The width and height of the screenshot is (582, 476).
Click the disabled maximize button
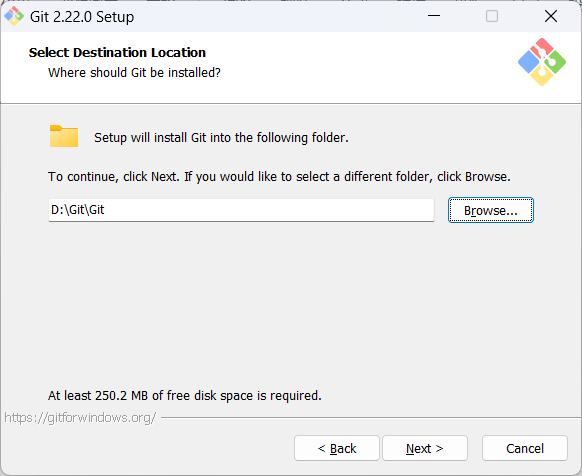[492, 16]
